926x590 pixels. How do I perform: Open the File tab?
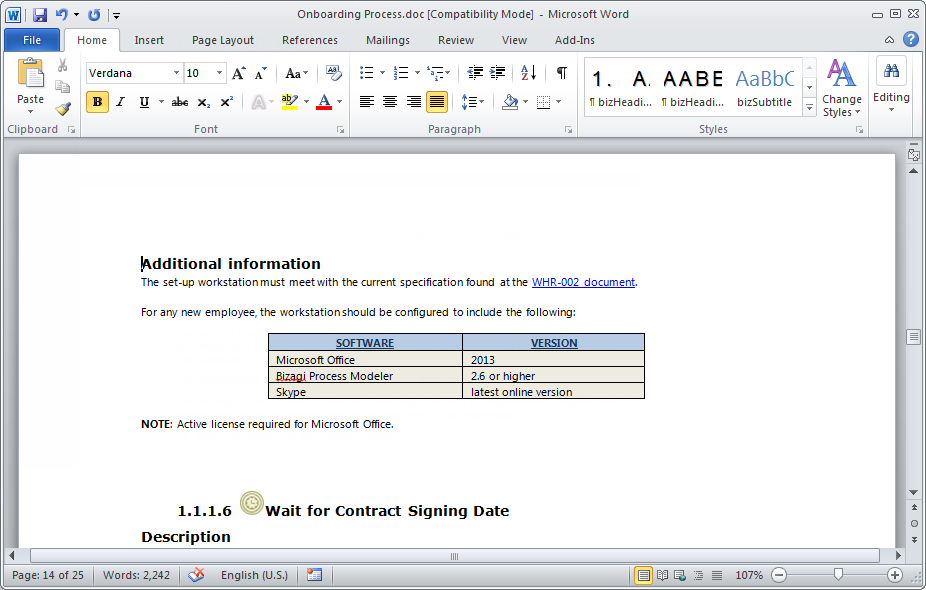[32, 40]
